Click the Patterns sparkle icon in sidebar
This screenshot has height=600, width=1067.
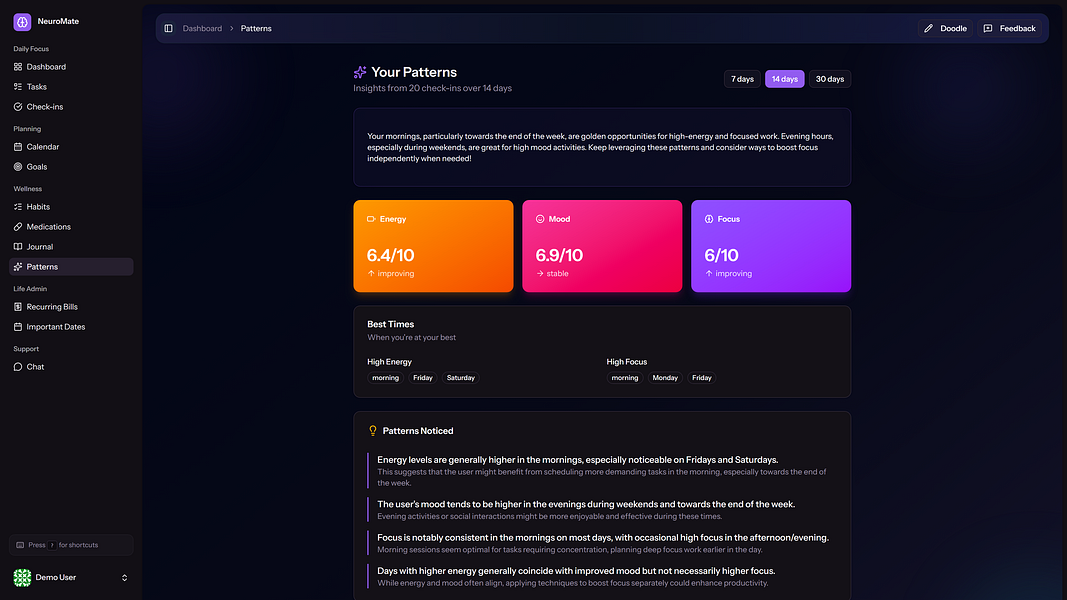[x=18, y=267]
